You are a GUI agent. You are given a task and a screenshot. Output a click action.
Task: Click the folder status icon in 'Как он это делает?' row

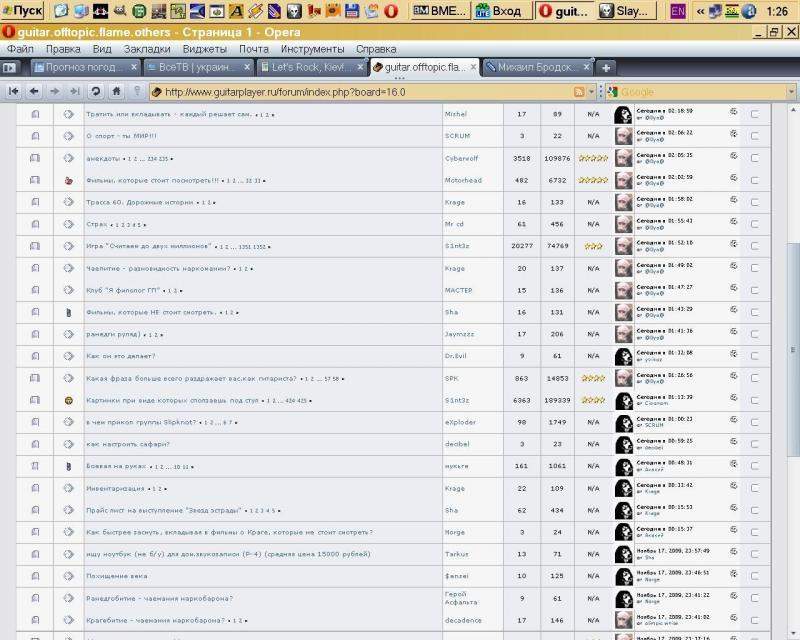point(35,356)
